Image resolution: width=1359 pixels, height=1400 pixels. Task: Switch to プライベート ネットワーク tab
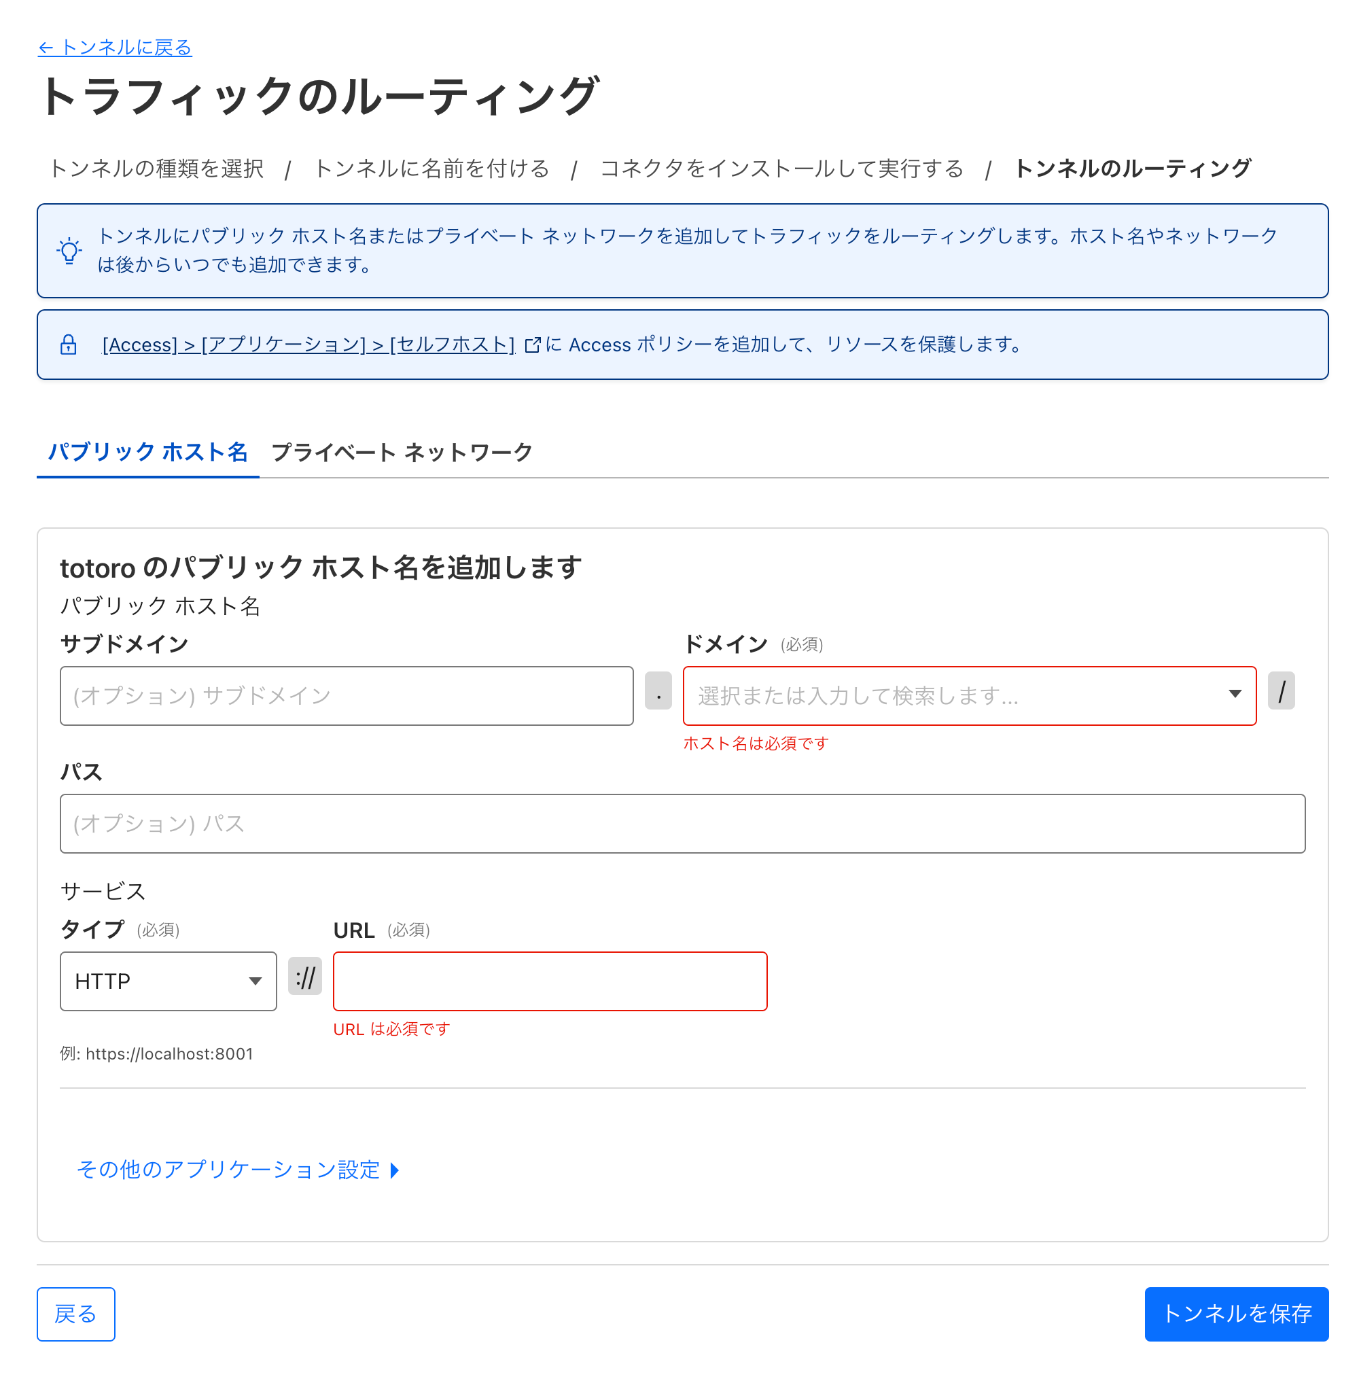[402, 452]
